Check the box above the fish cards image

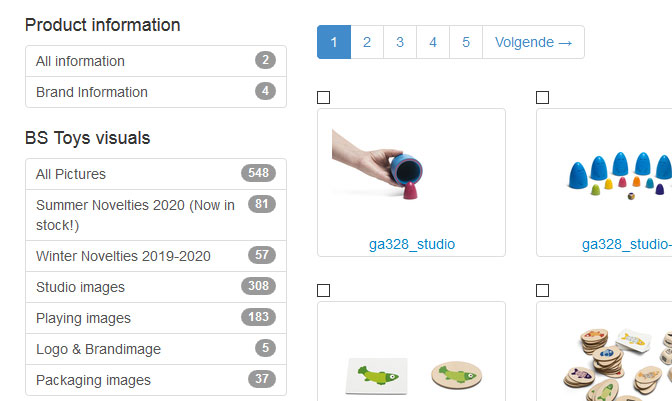(x=323, y=291)
